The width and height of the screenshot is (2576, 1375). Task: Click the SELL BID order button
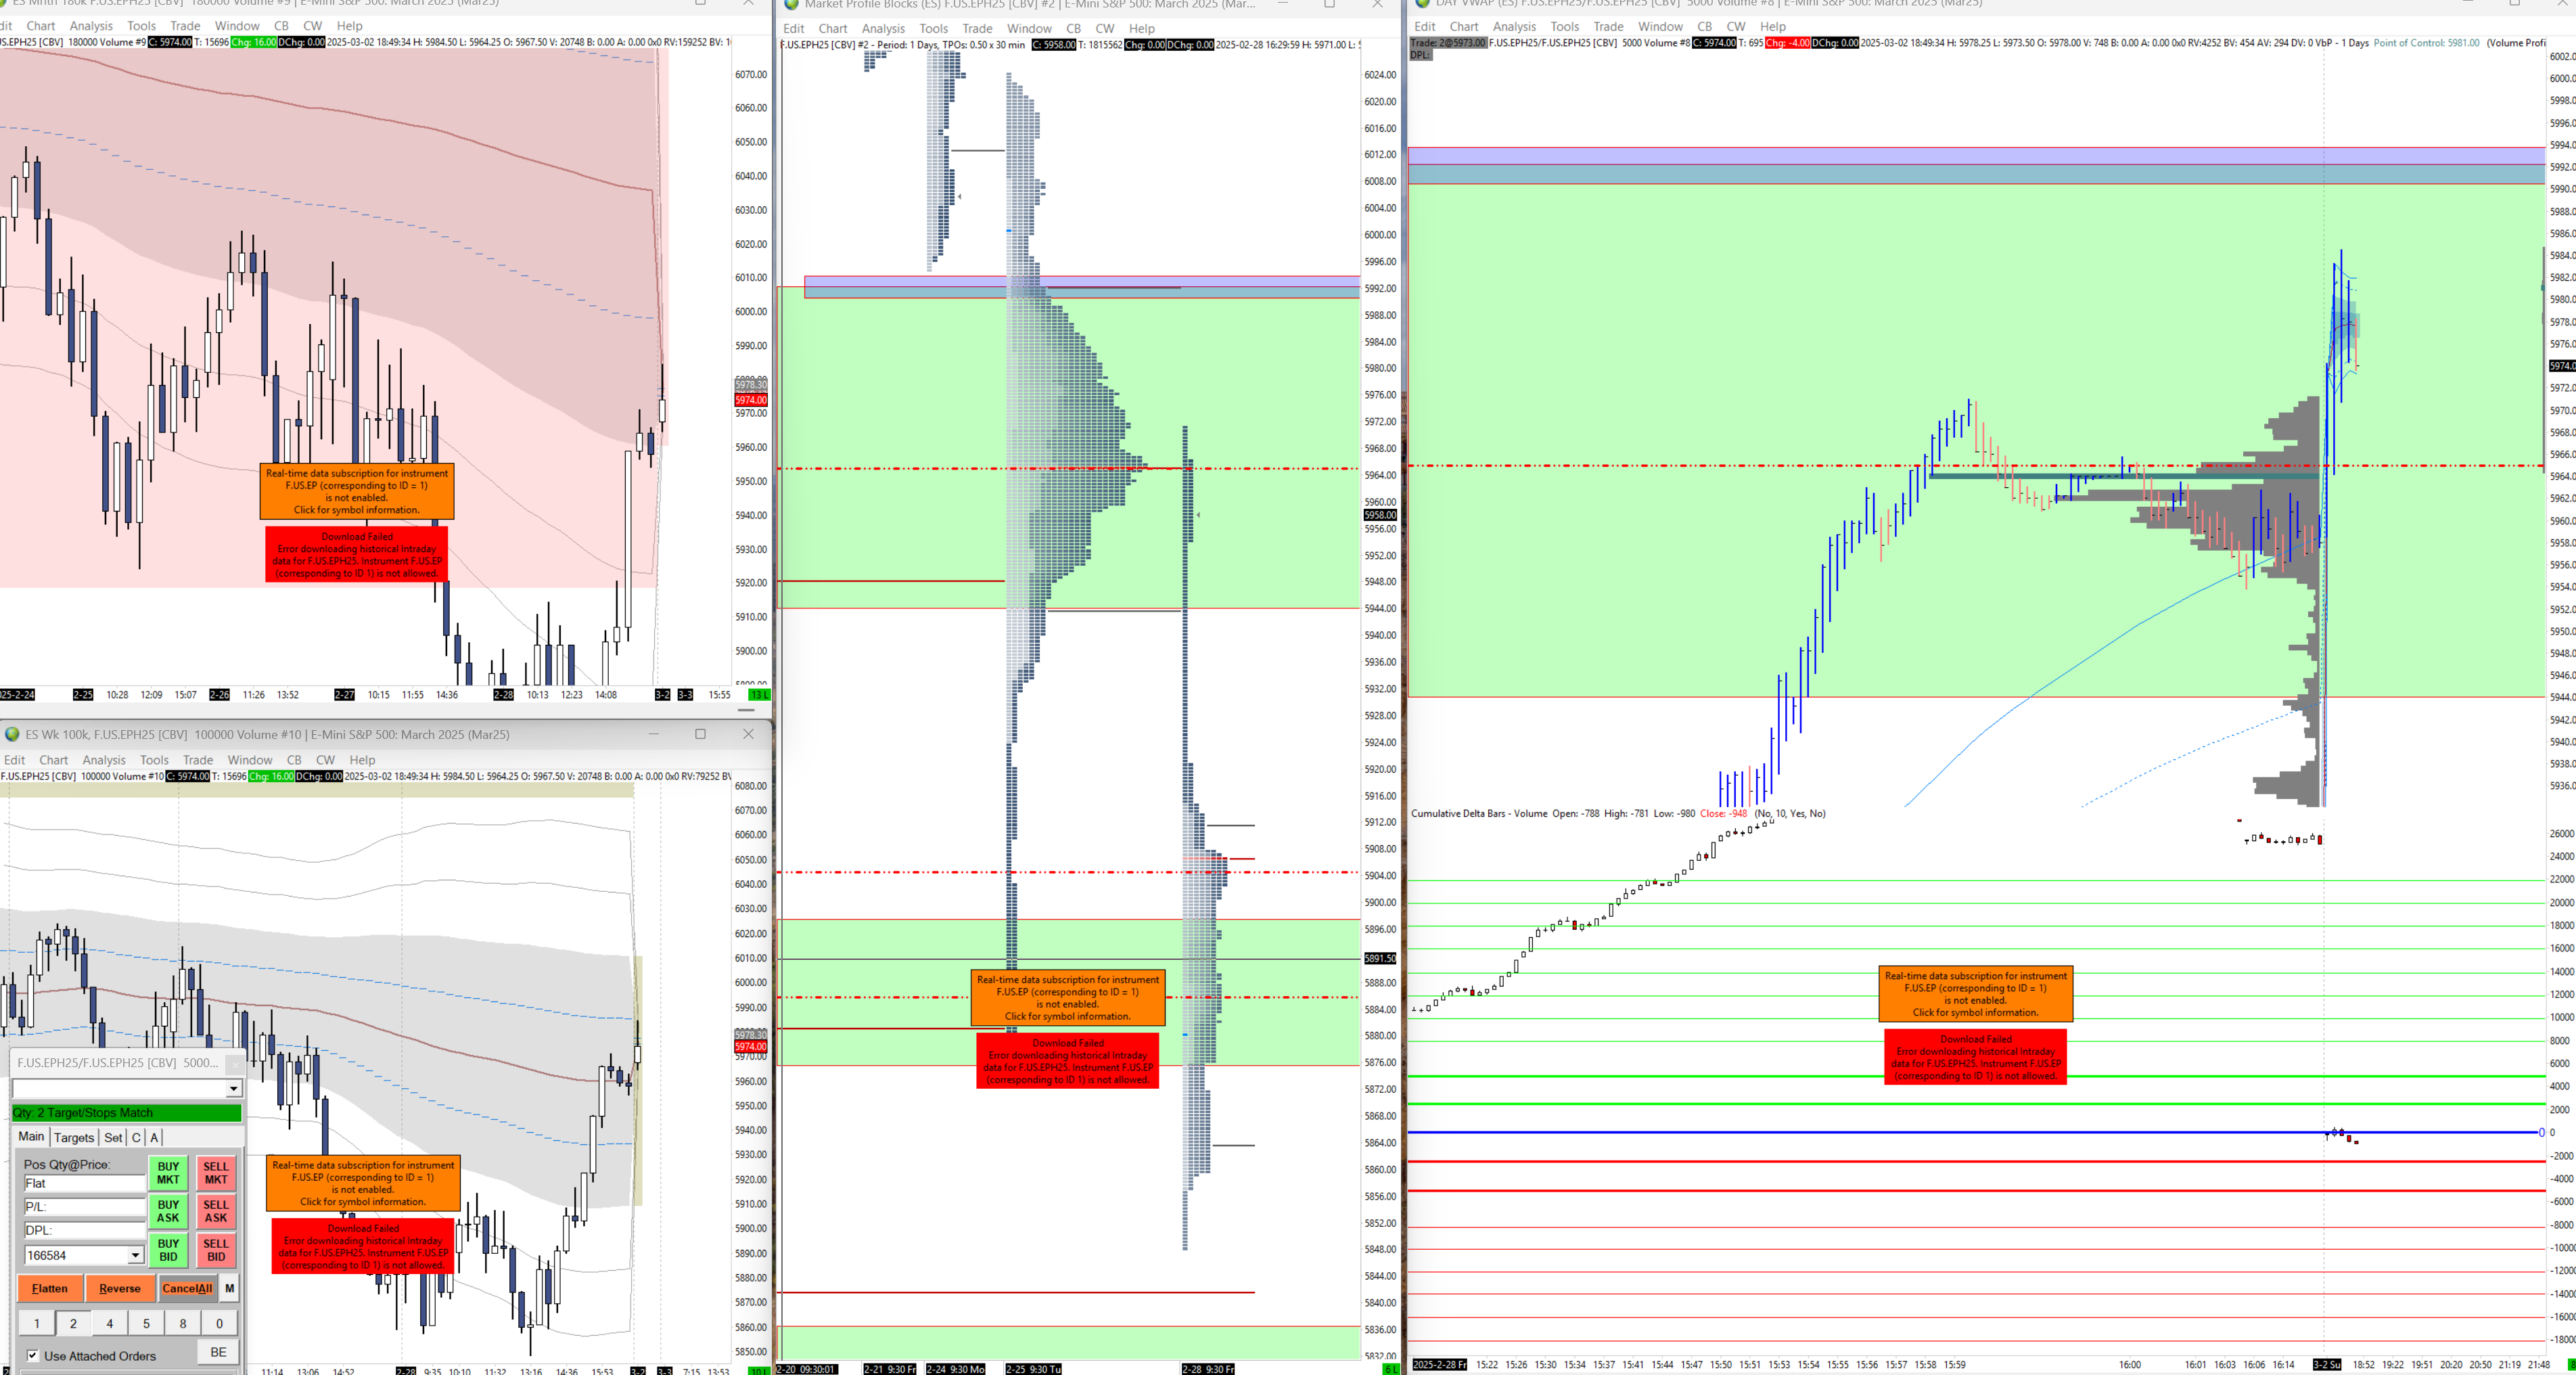pos(215,1250)
